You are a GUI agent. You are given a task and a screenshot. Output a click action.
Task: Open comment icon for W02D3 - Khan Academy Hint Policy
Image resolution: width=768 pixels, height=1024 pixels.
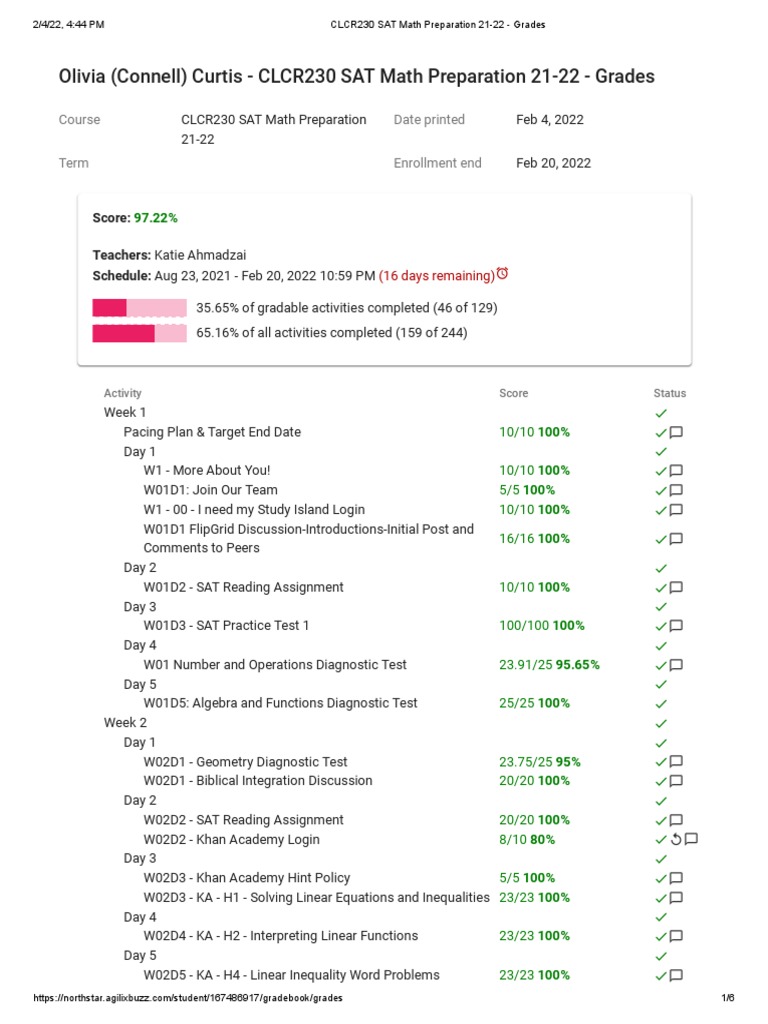pos(676,878)
